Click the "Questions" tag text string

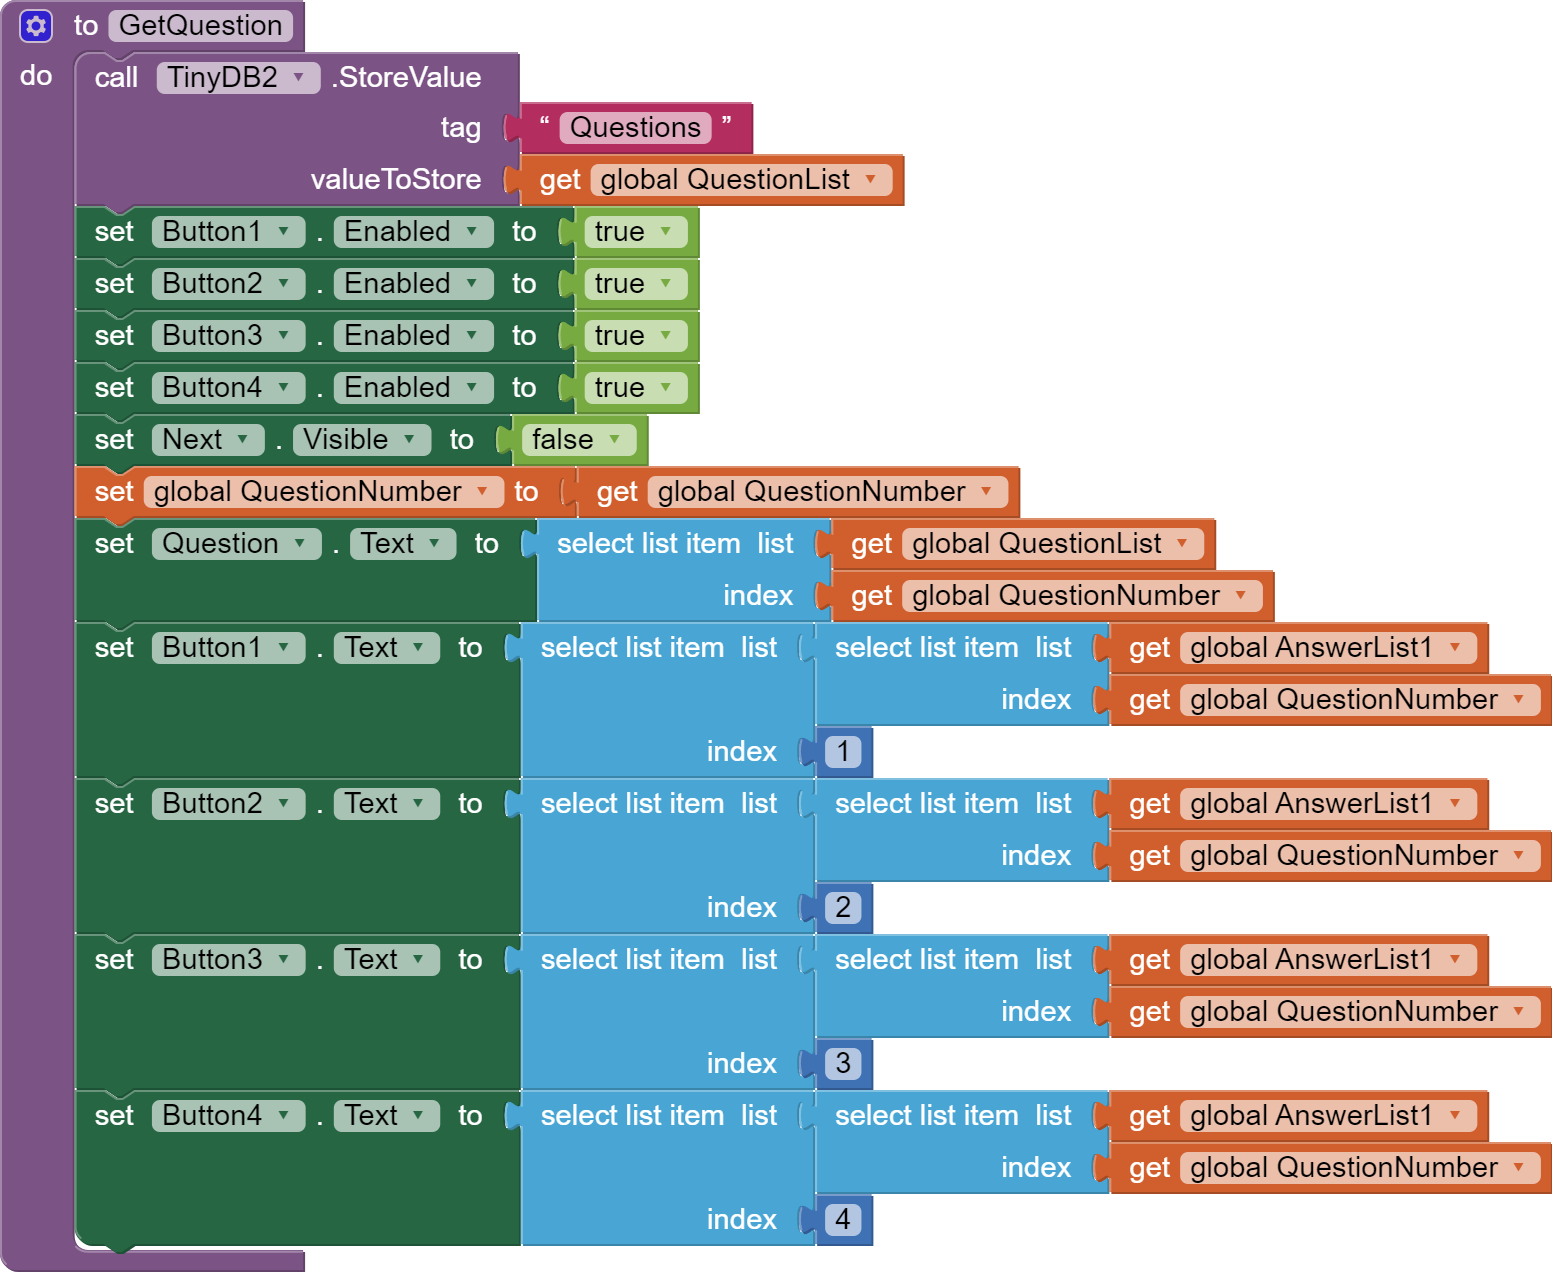tap(635, 128)
